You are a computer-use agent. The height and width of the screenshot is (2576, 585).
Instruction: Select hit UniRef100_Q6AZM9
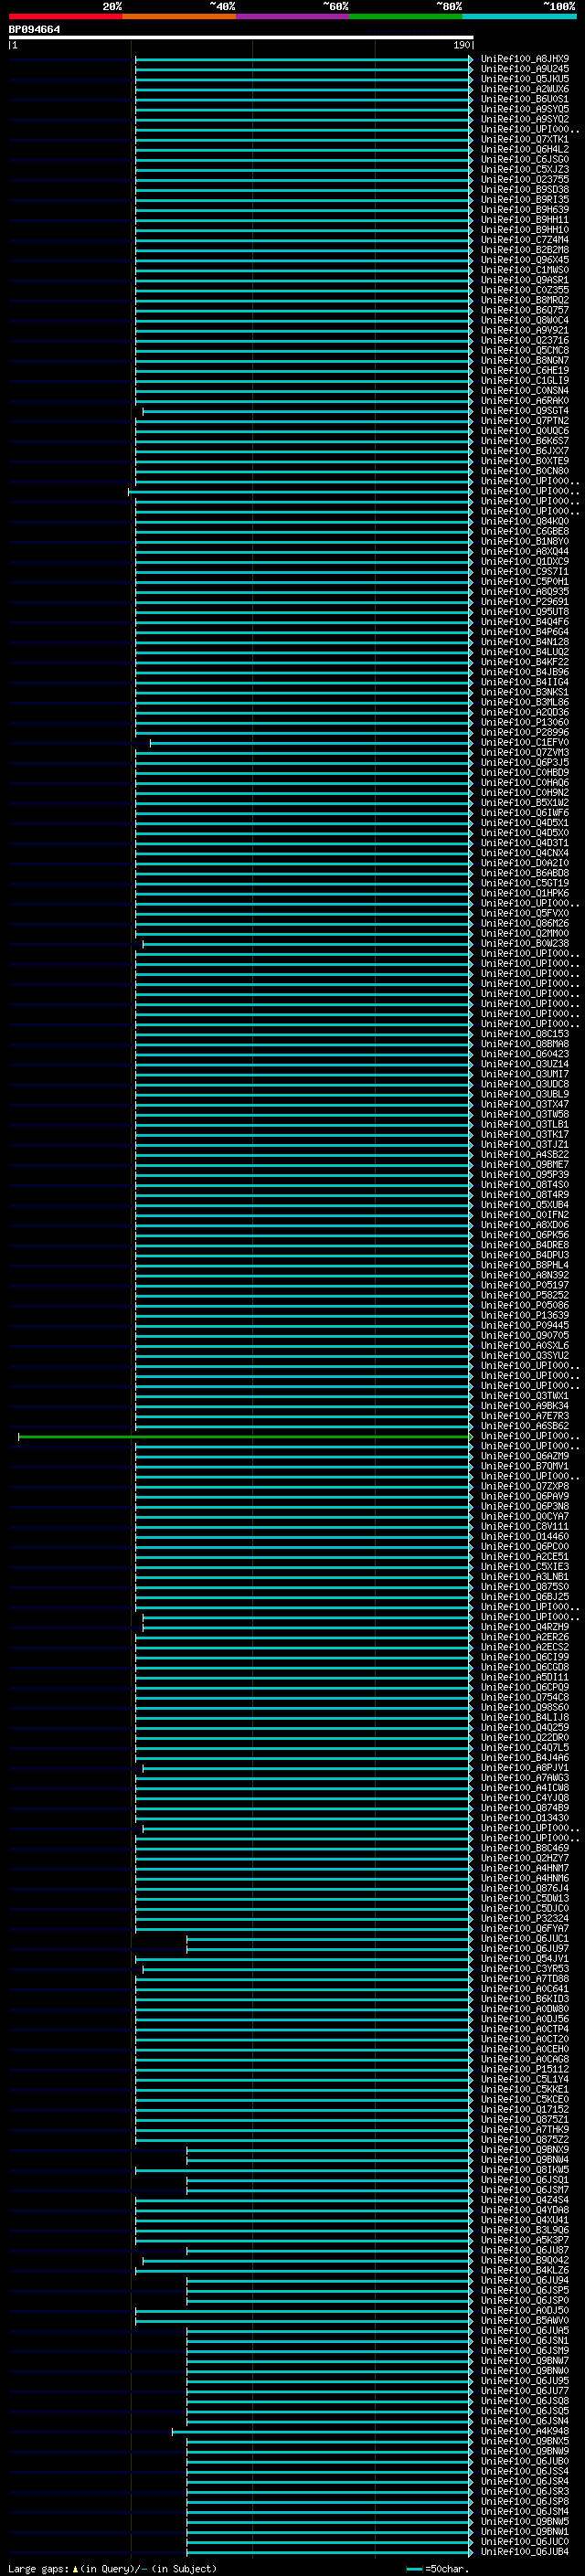click(525, 1456)
